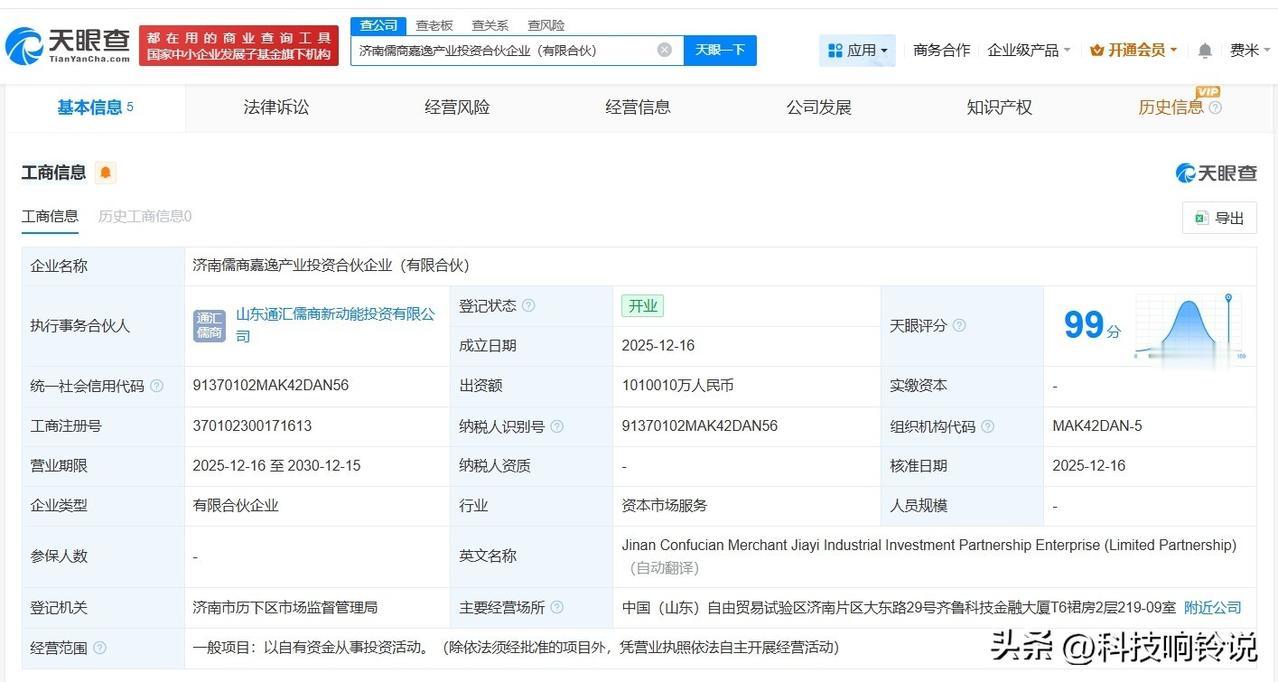Open the 费米 account dropdown
This screenshot has width=1278, height=682.
(1249, 49)
